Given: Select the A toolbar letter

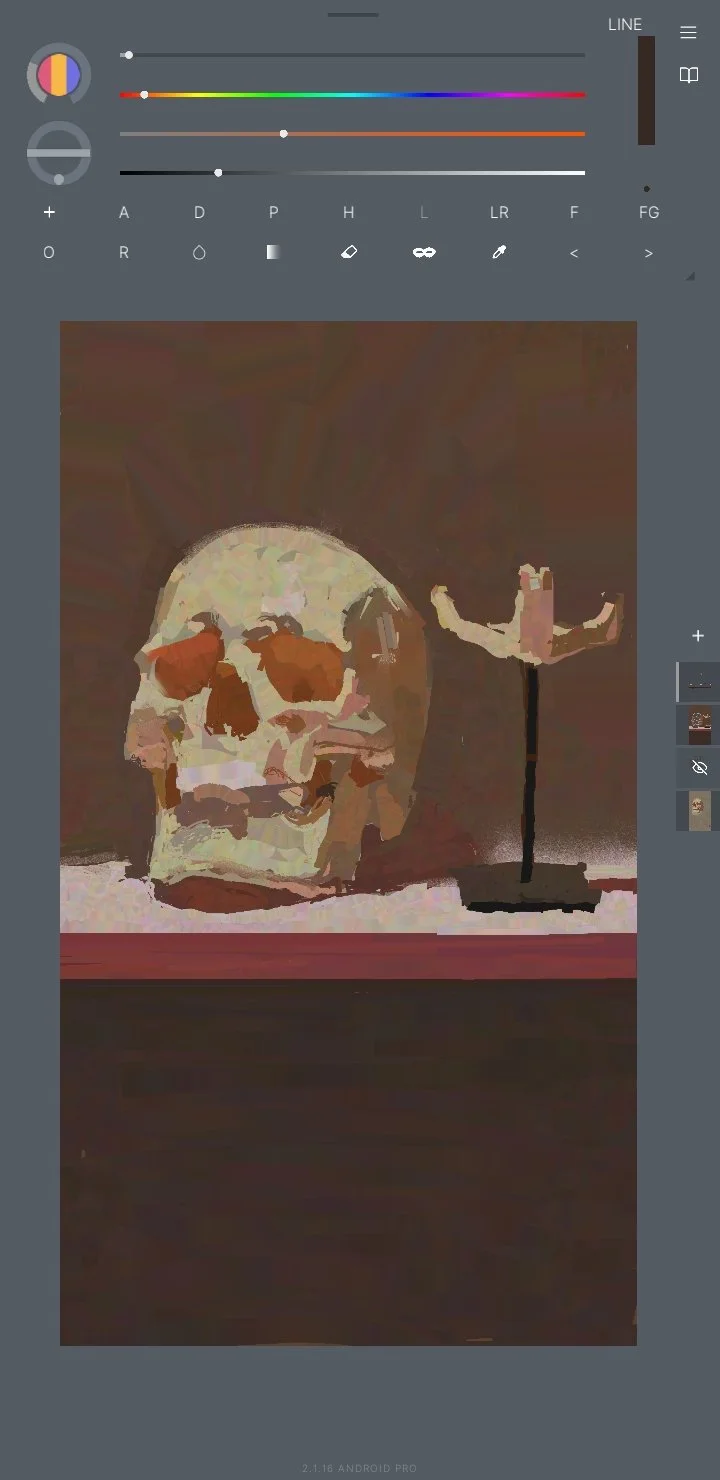Looking at the screenshot, I should 124,212.
